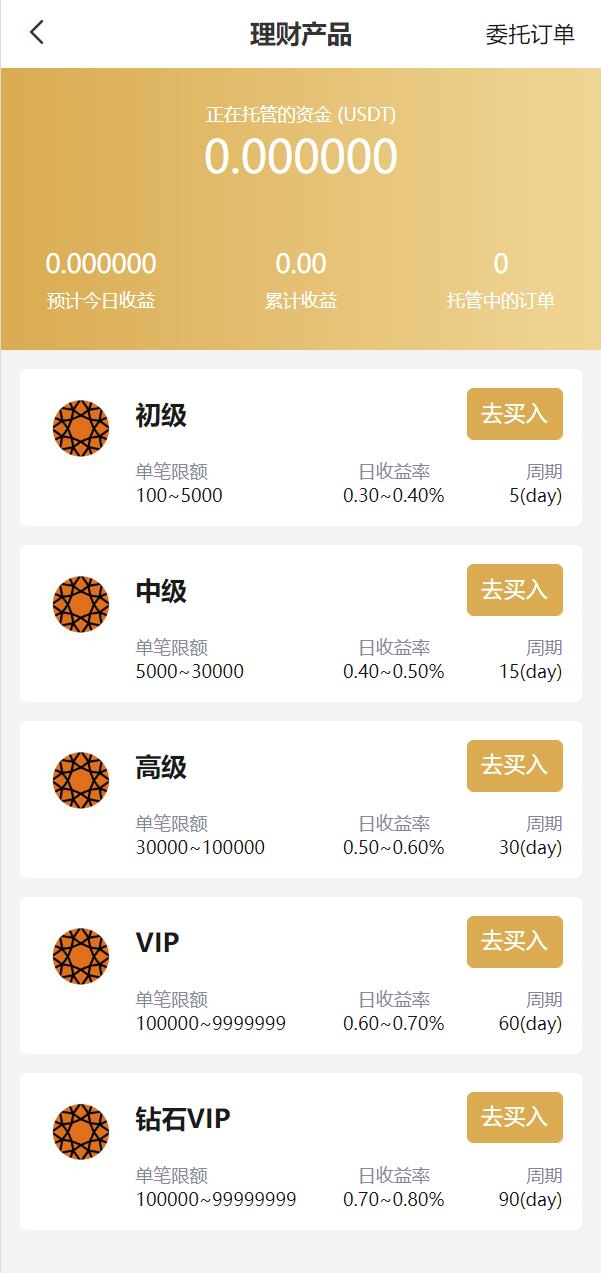The width and height of the screenshot is (601, 1273).
Task: Click the 正在托管的资金 balance amount
Action: 301,157
